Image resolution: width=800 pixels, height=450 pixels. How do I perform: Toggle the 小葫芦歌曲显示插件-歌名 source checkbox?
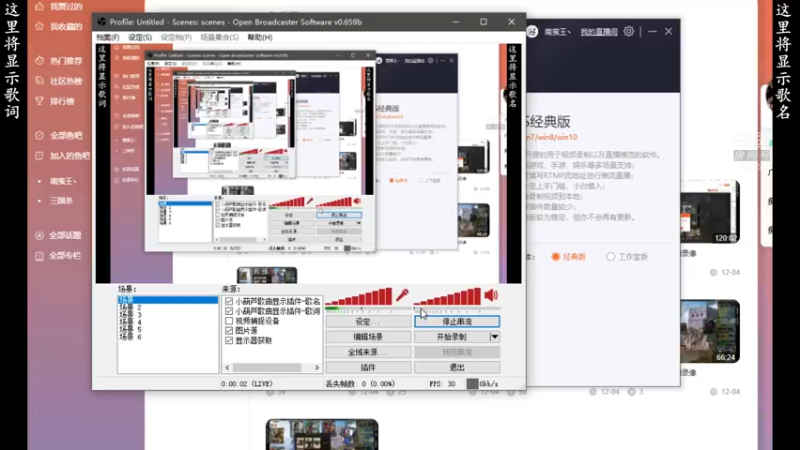pyautogui.click(x=229, y=302)
